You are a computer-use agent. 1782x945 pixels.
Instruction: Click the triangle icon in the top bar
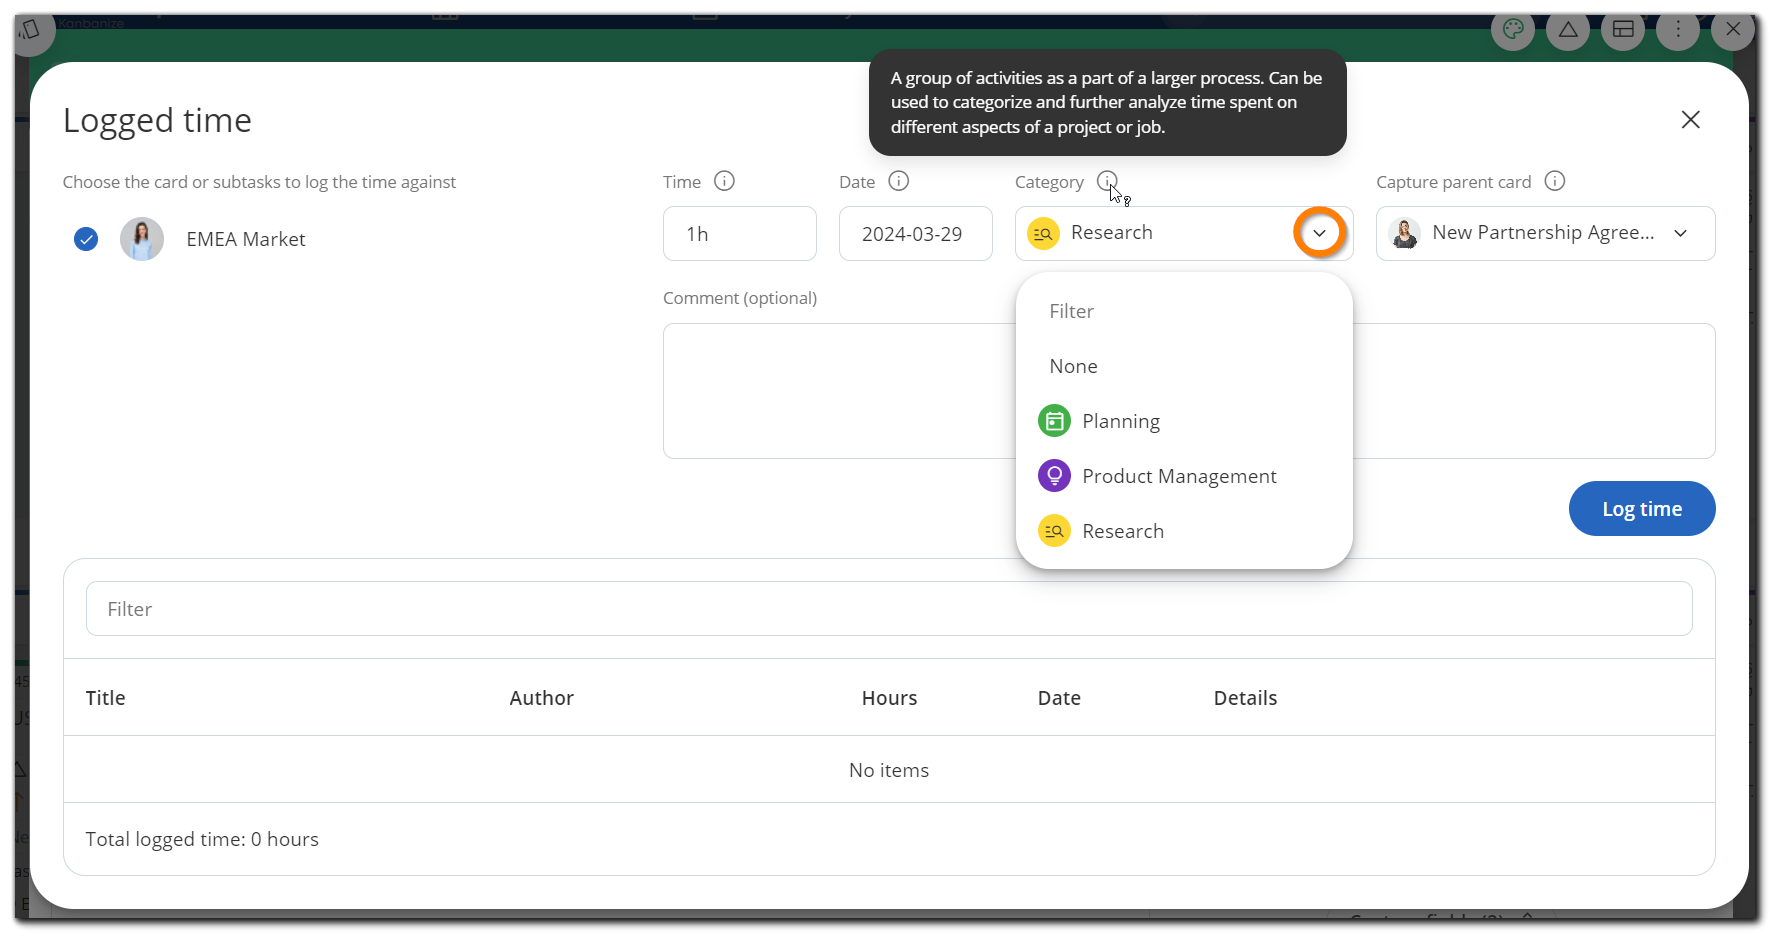[1568, 31]
